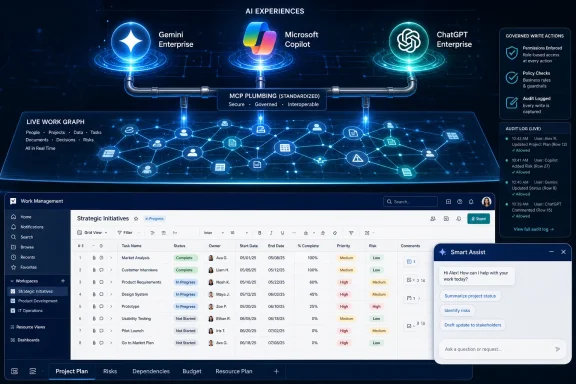Click Draft update to stakeholders suggestion
This screenshot has width=576, height=384.
(x=472, y=325)
